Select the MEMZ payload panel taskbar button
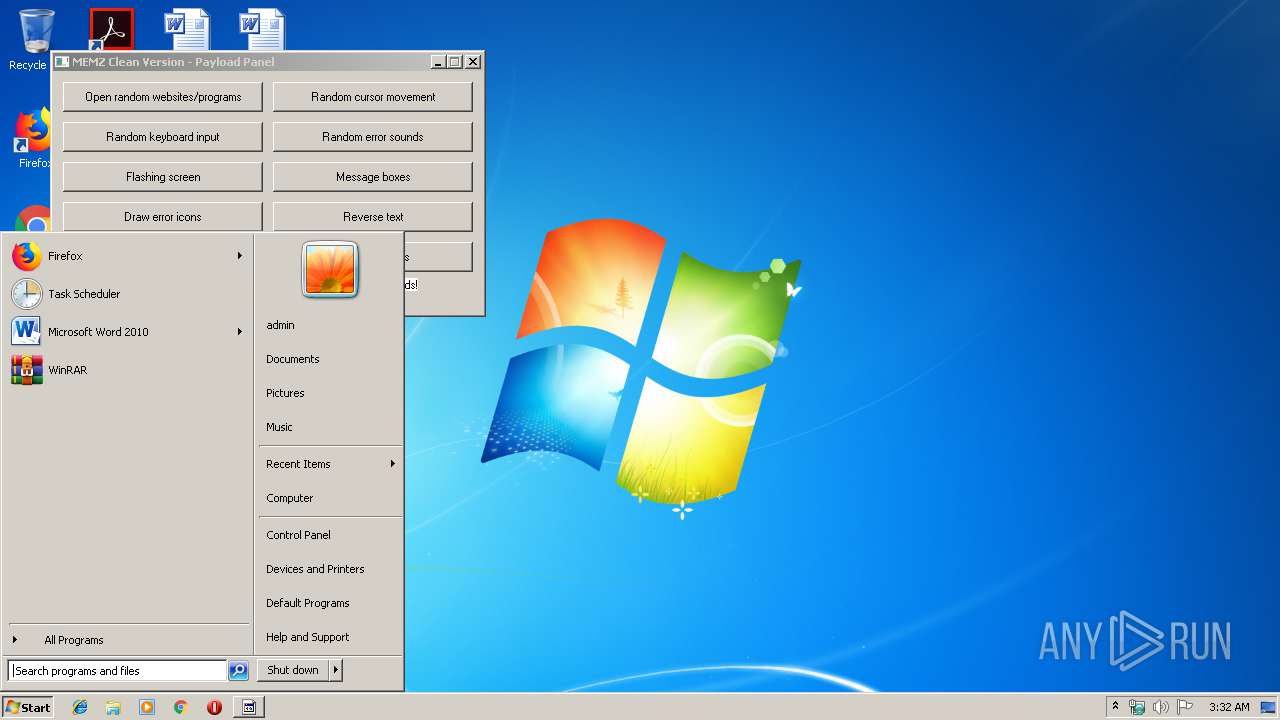The image size is (1280, 720). 249,707
